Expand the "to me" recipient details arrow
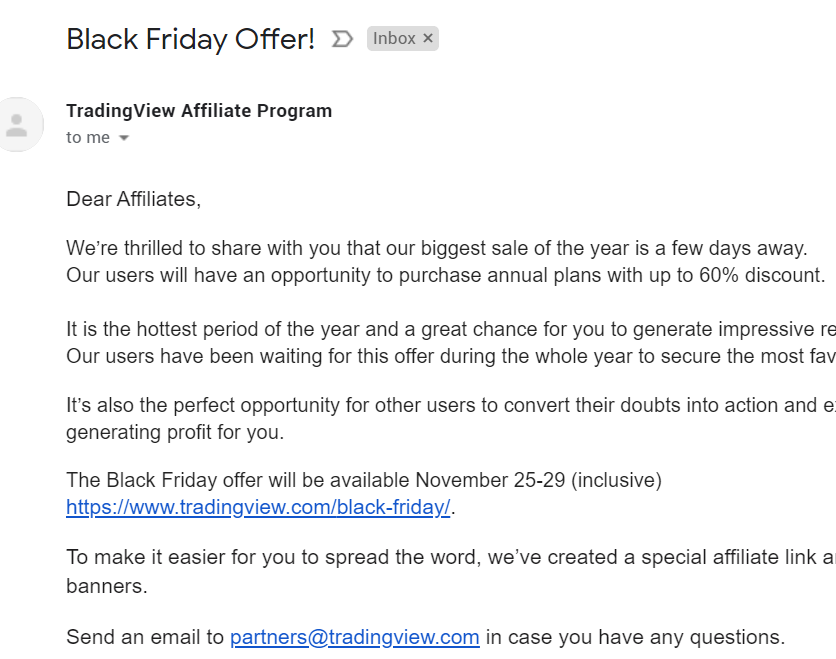This screenshot has width=836, height=659. 124,138
